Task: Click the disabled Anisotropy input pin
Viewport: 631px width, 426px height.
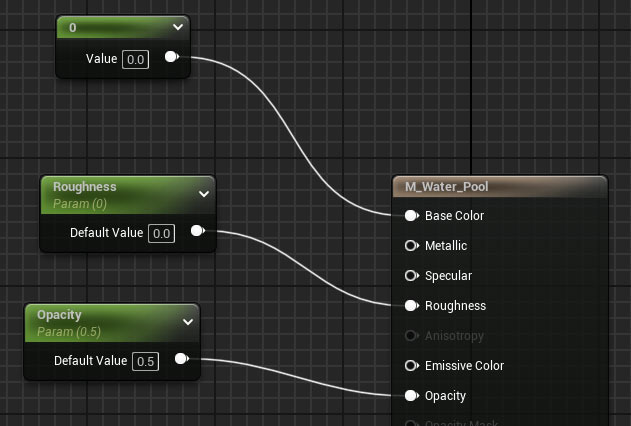Action: [x=411, y=336]
